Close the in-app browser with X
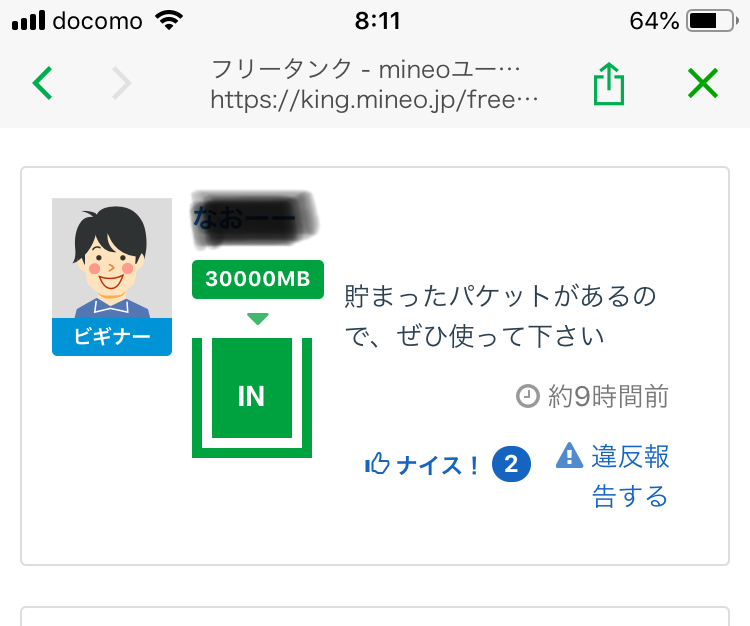750x626 pixels. pos(703,83)
